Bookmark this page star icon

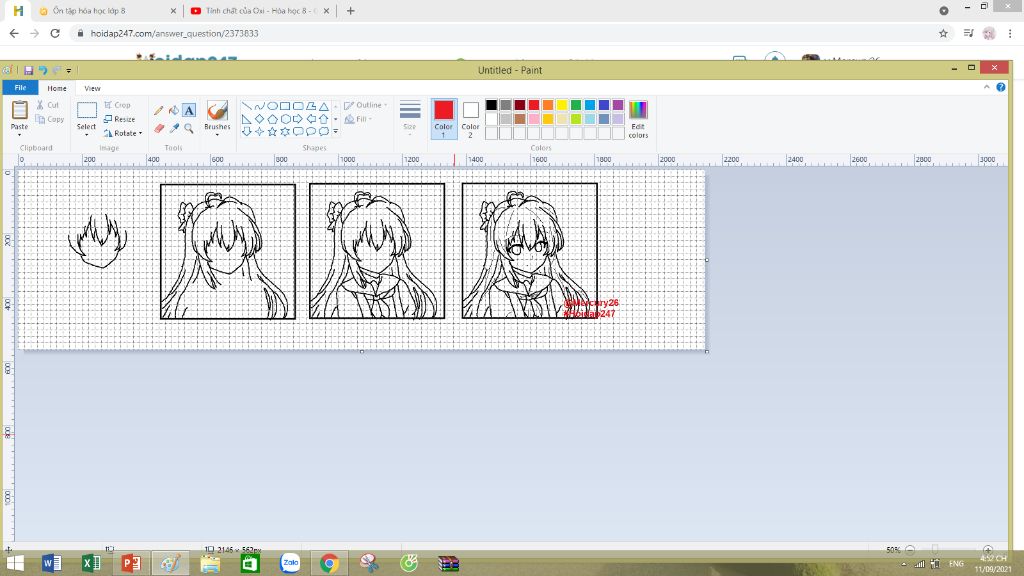click(x=943, y=33)
